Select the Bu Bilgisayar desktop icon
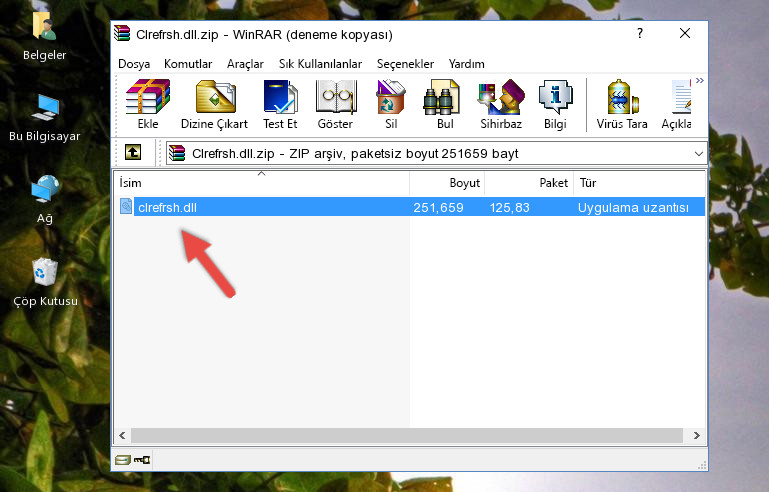The width and height of the screenshot is (769, 492). click(x=44, y=118)
